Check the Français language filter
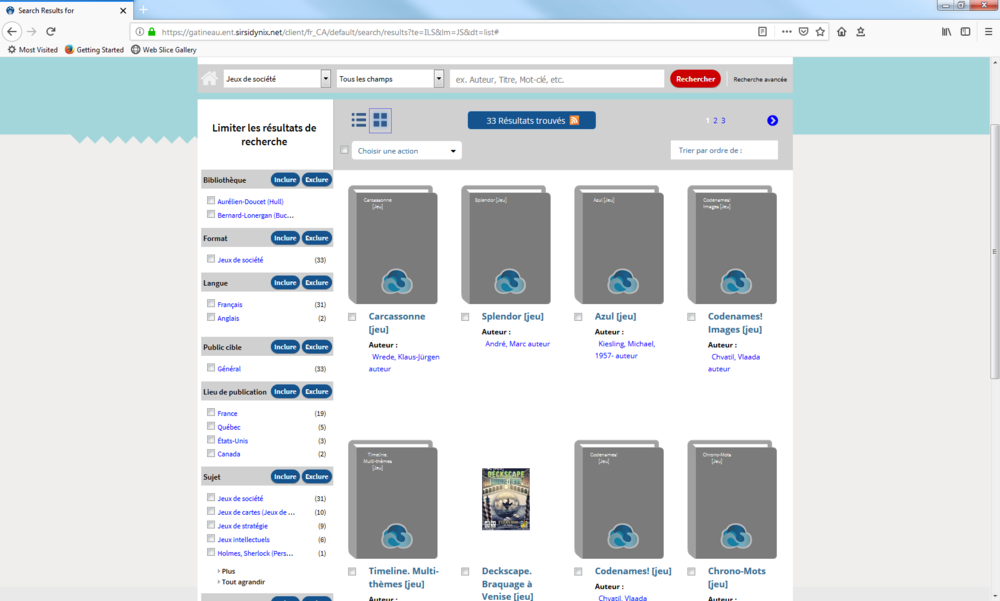This screenshot has width=1000, height=601. pyautogui.click(x=210, y=304)
